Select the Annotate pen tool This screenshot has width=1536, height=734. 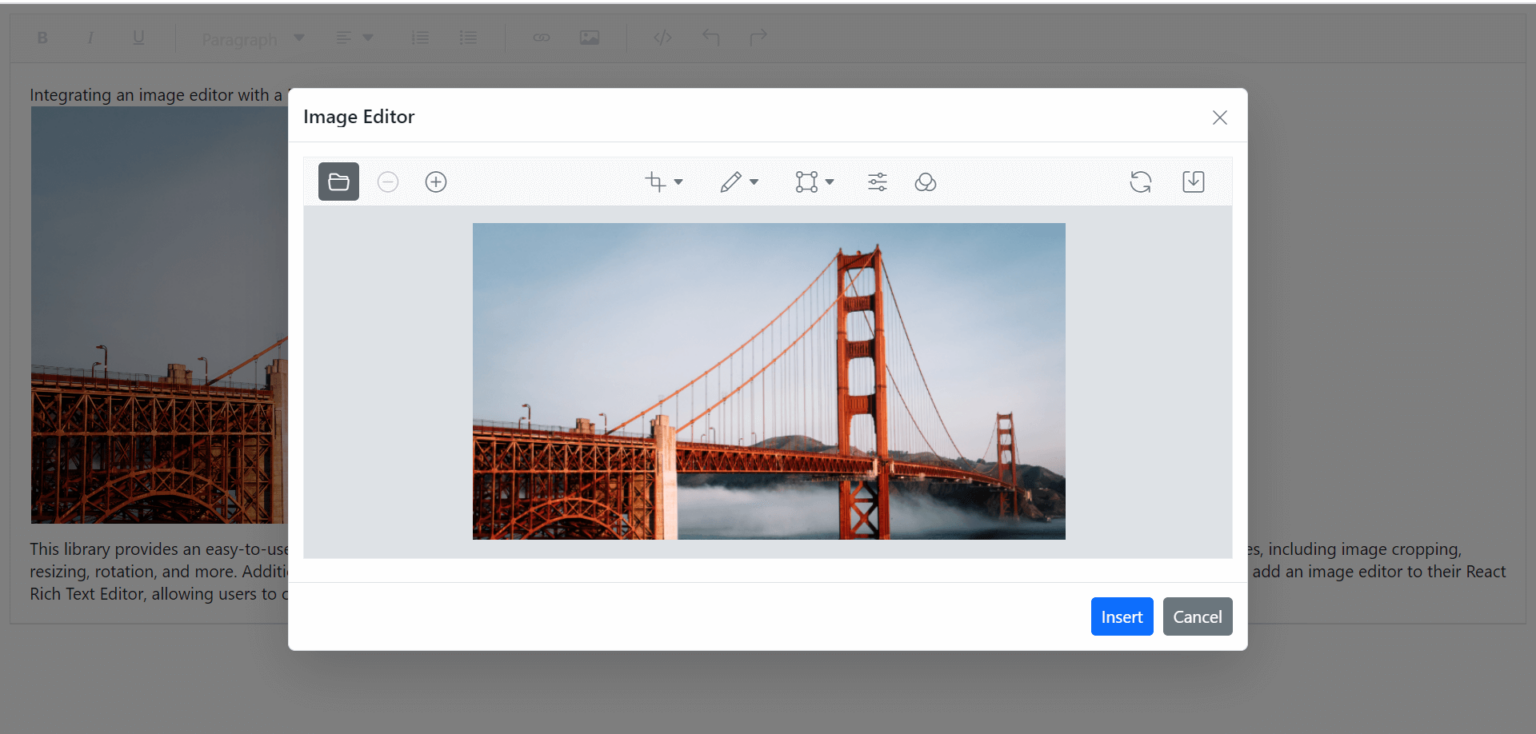click(x=732, y=181)
